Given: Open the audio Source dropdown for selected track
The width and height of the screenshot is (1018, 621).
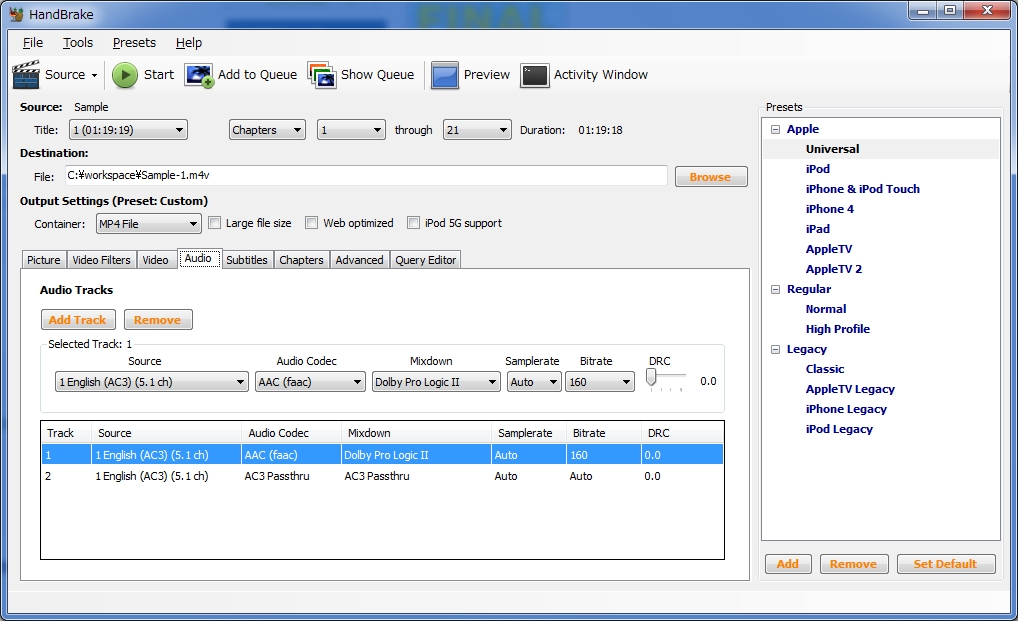Looking at the screenshot, I should (x=151, y=382).
